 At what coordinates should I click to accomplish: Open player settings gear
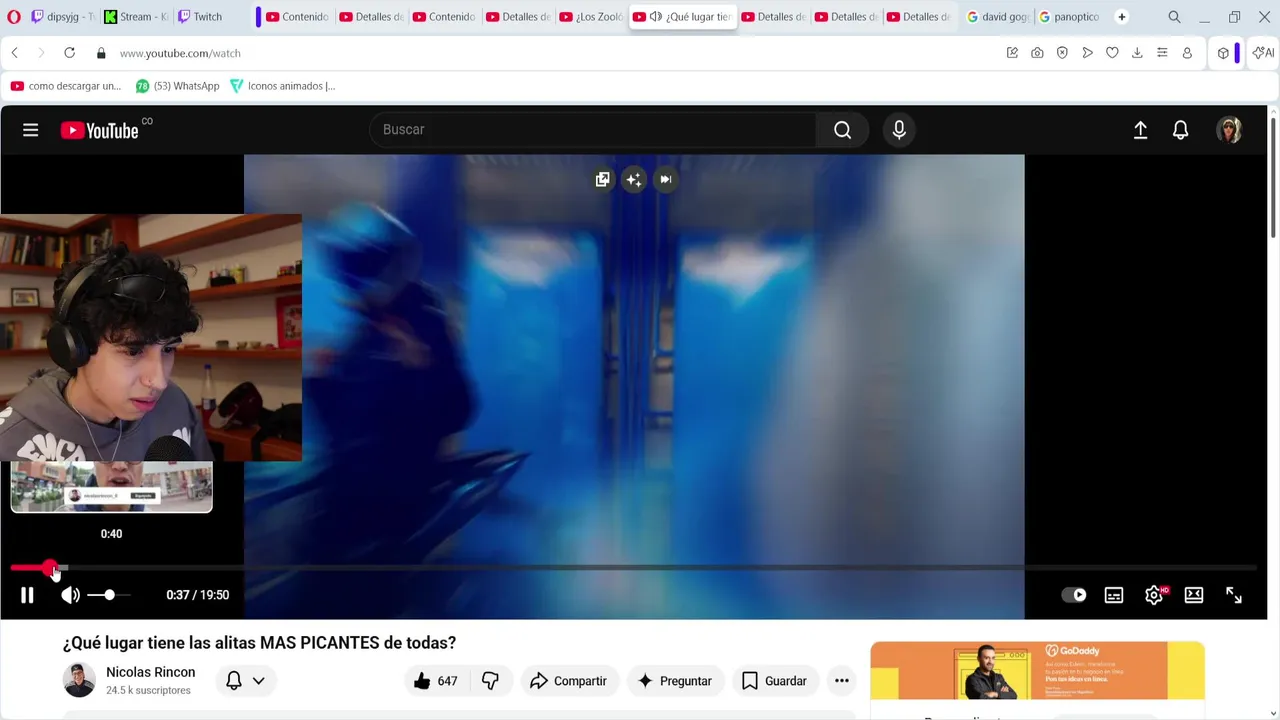[1154, 595]
